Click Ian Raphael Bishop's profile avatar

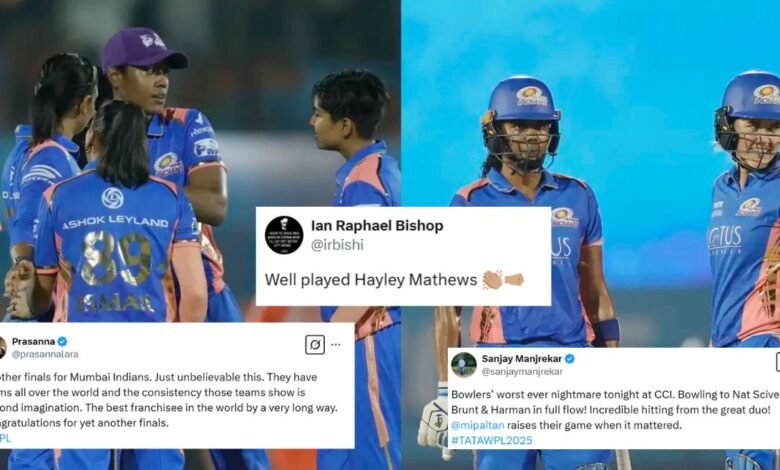[x=284, y=235]
